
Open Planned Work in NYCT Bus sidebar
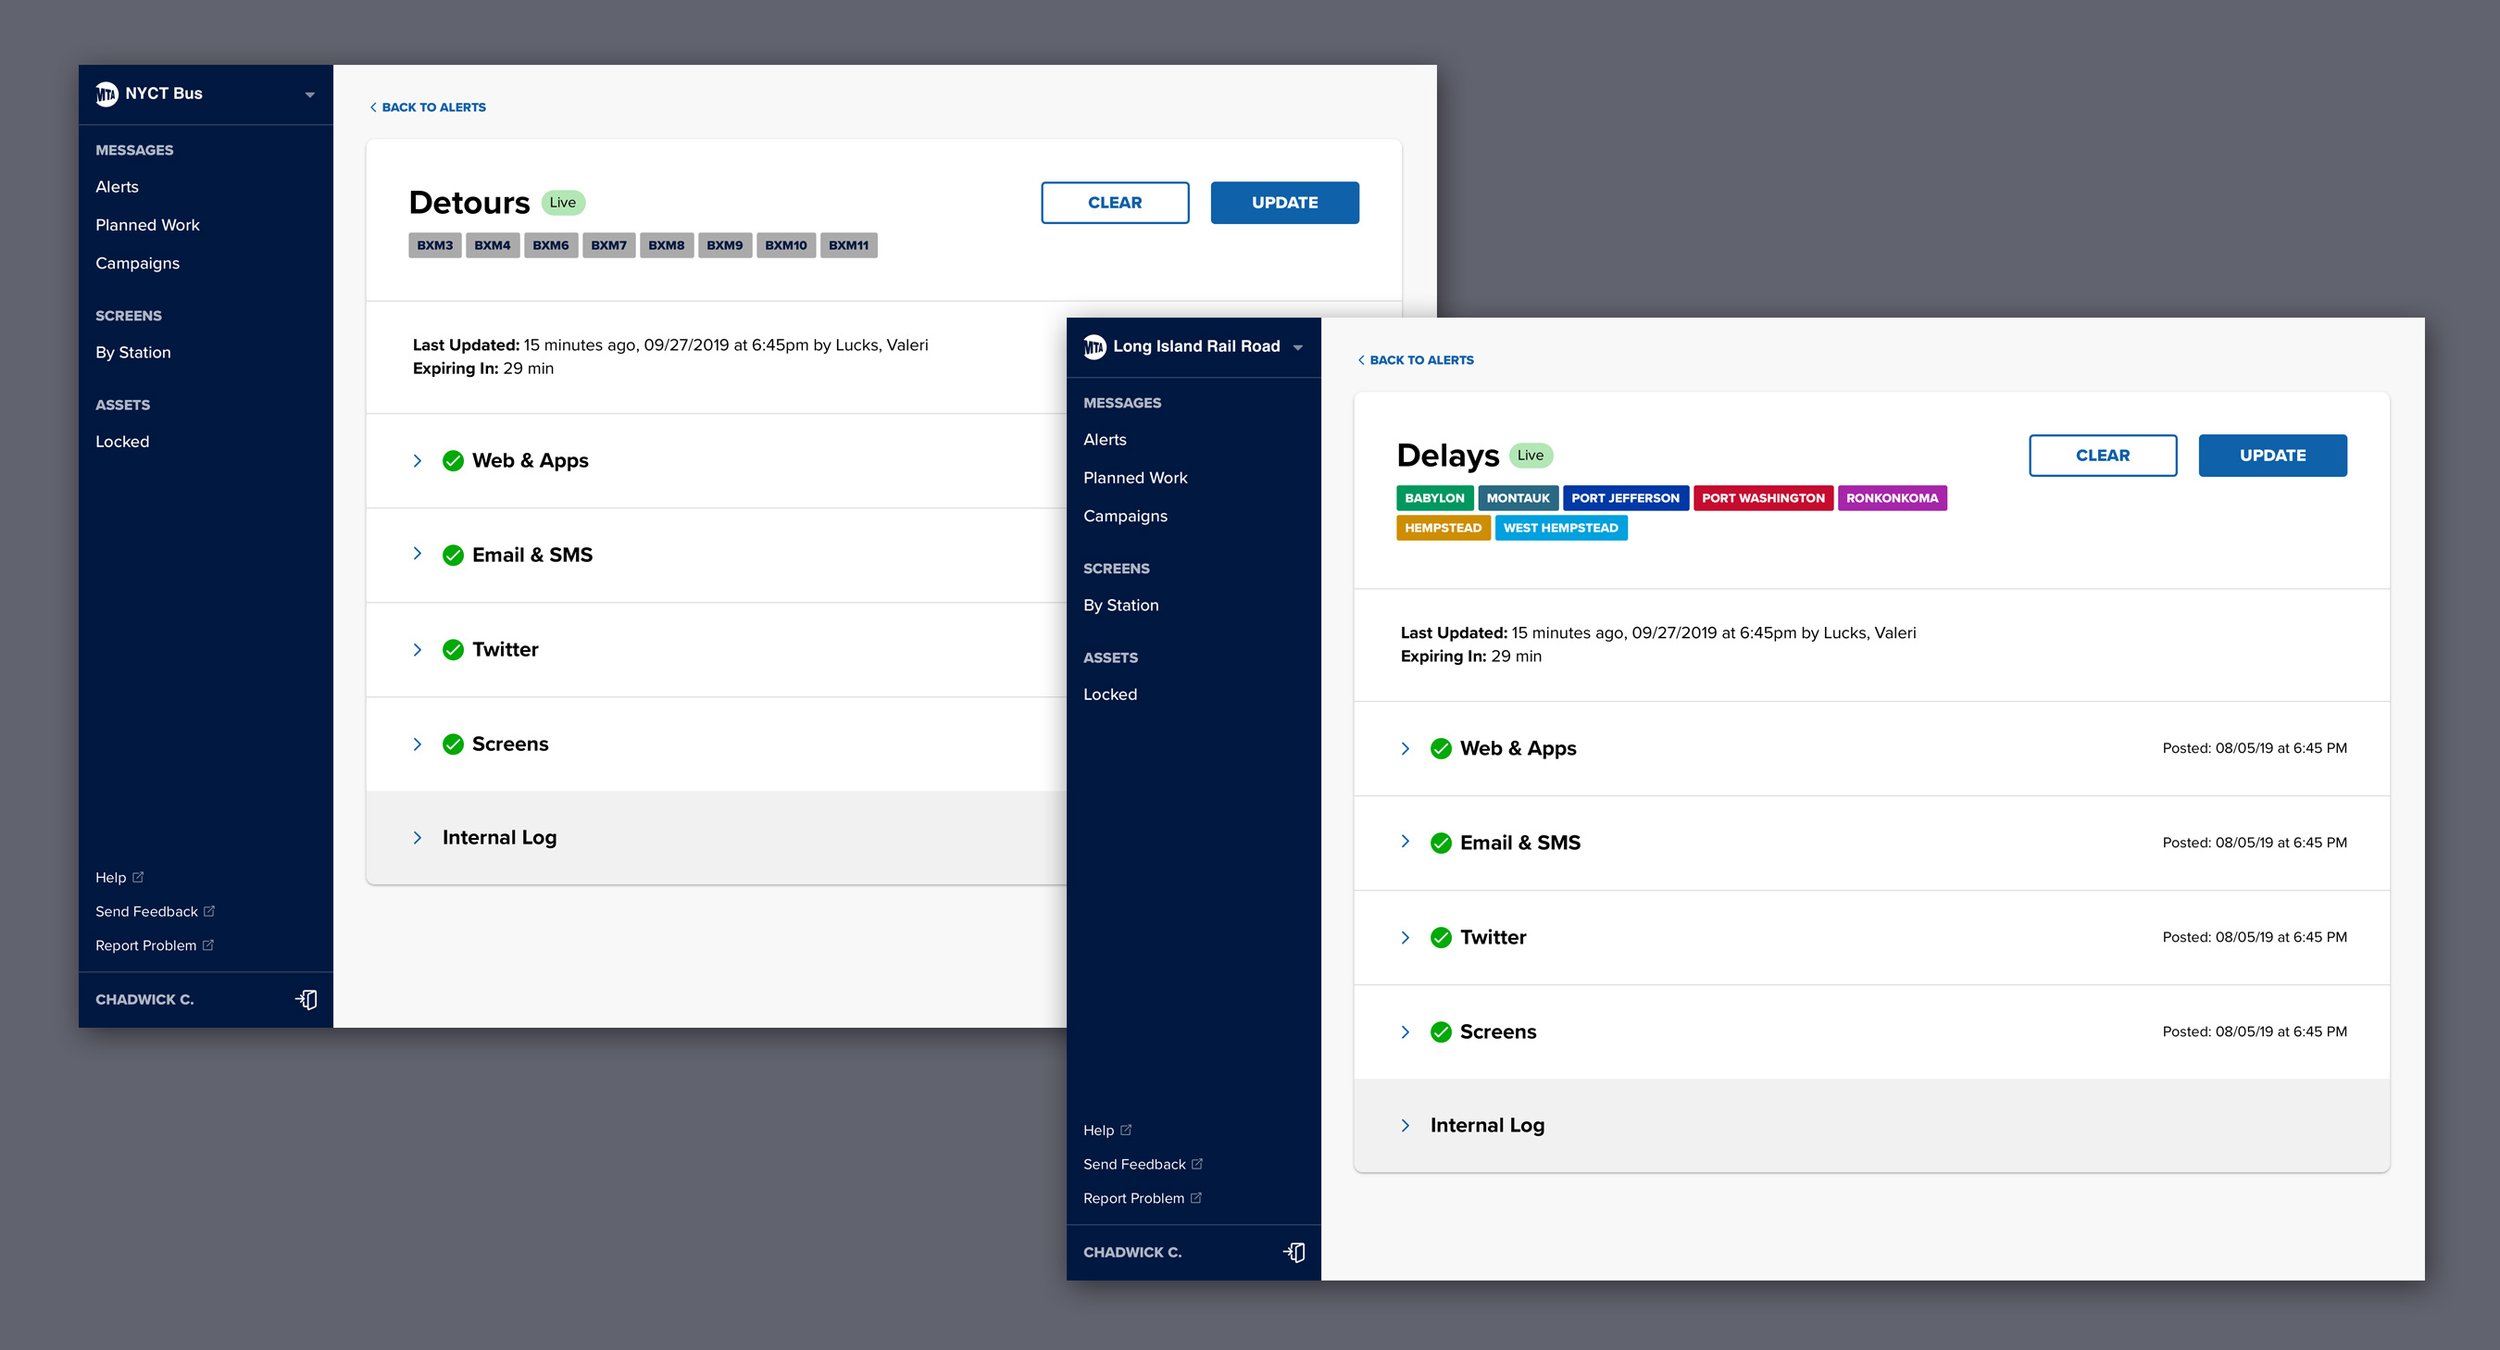point(148,225)
